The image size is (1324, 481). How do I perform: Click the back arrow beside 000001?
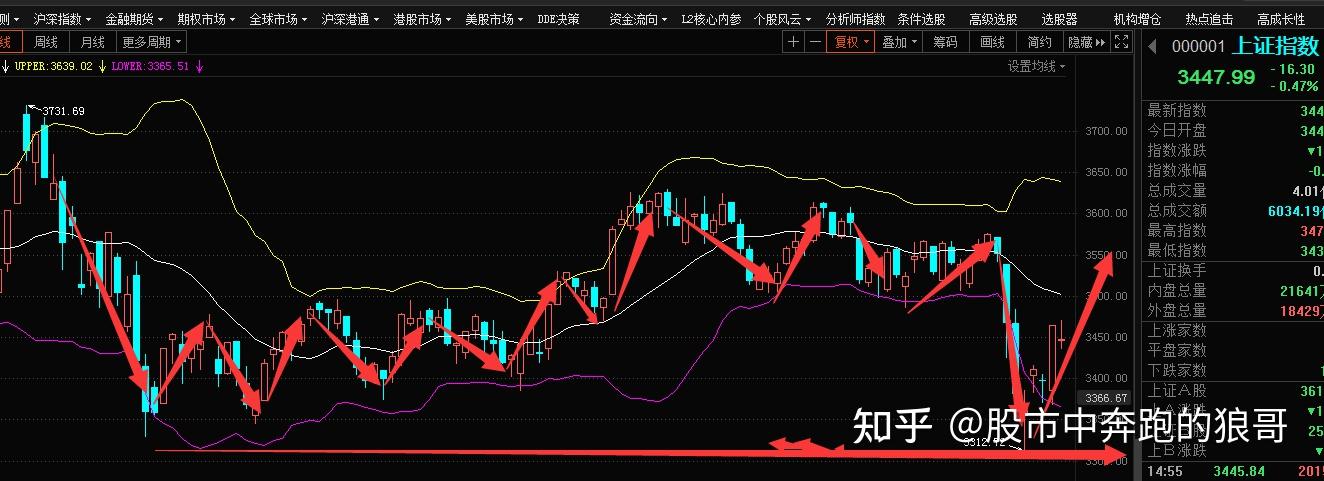click(1152, 45)
